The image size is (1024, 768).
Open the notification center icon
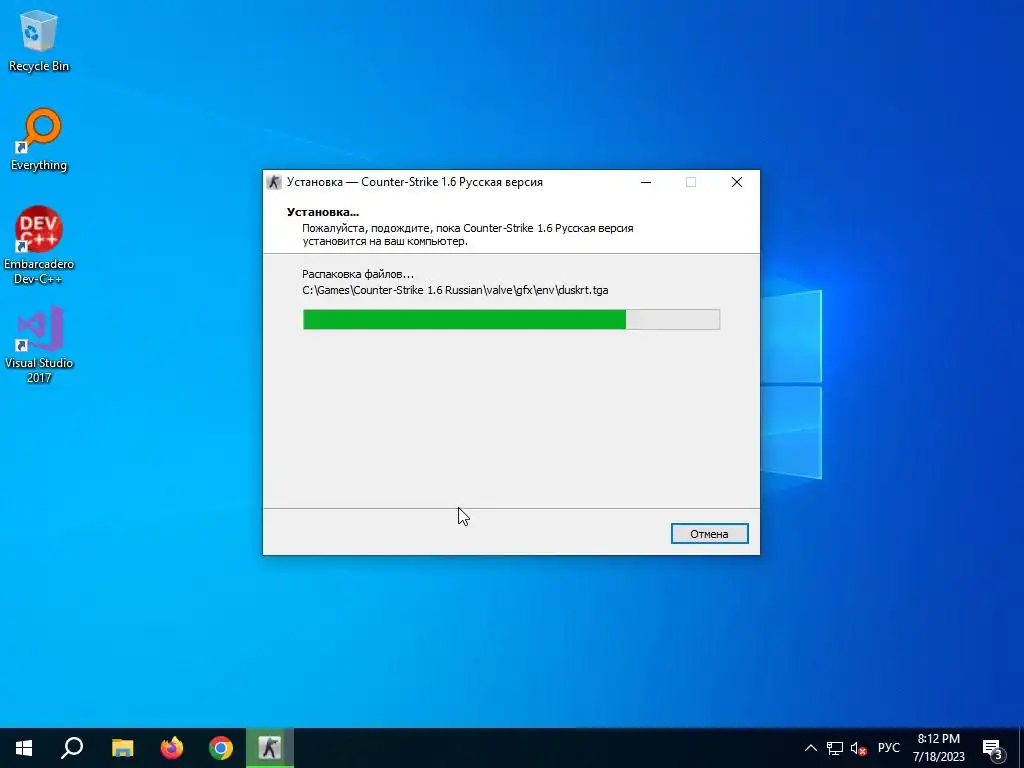[993, 748]
